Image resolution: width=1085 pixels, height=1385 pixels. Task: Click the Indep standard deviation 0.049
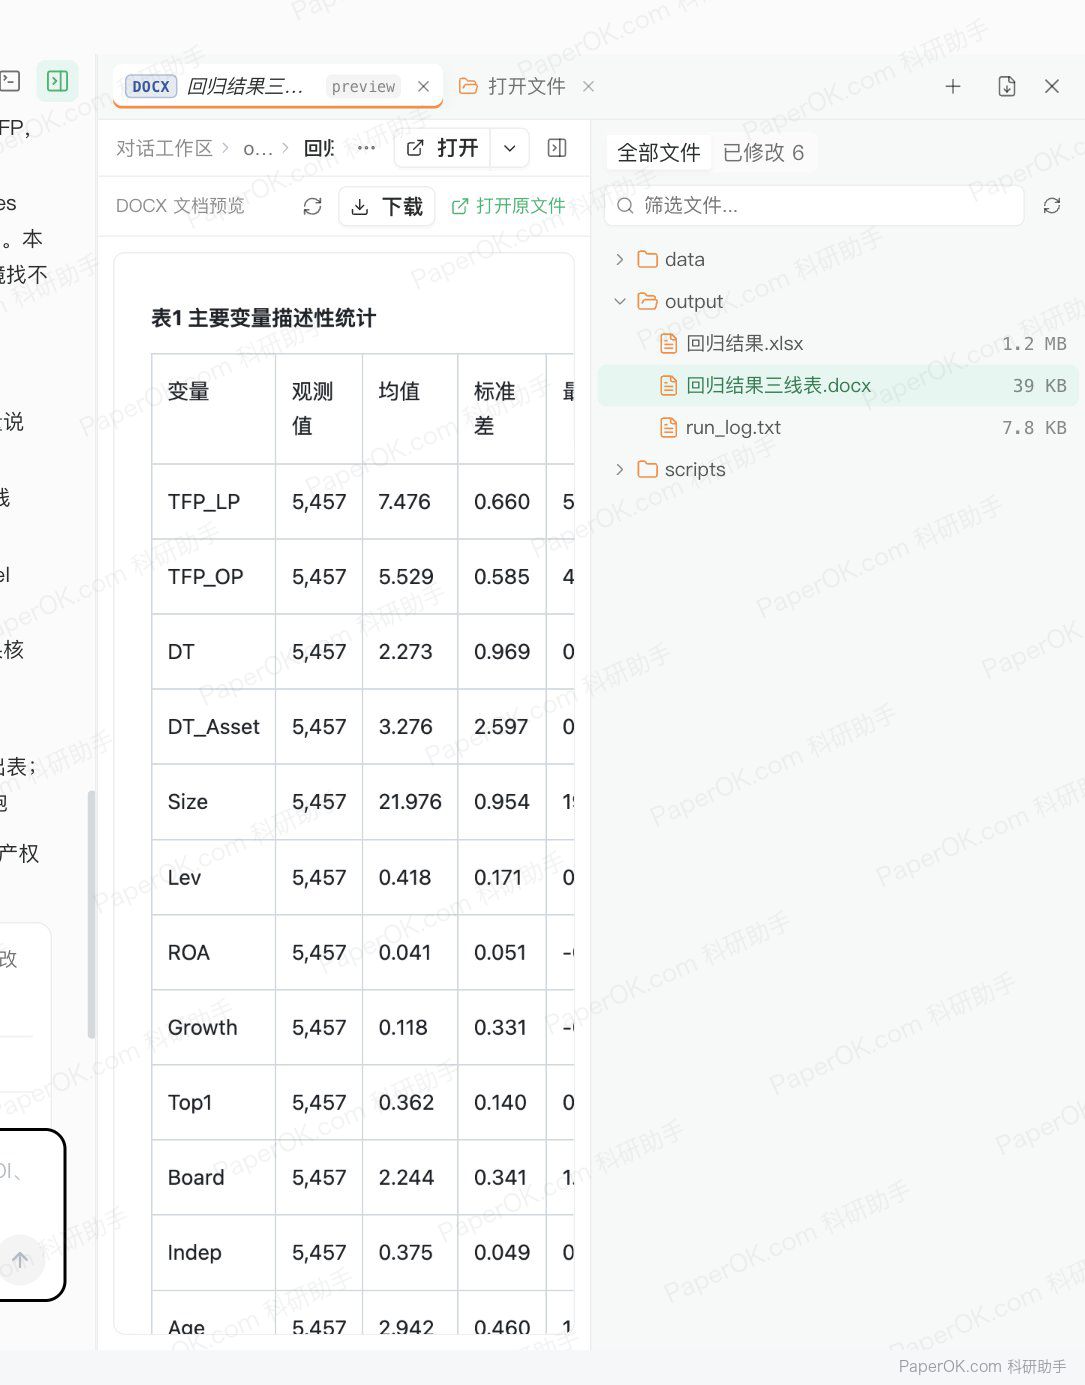pos(502,1253)
